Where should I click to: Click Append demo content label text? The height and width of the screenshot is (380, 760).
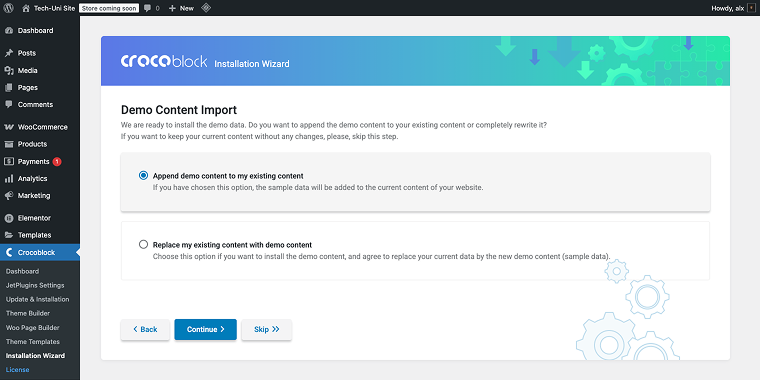pos(228,176)
